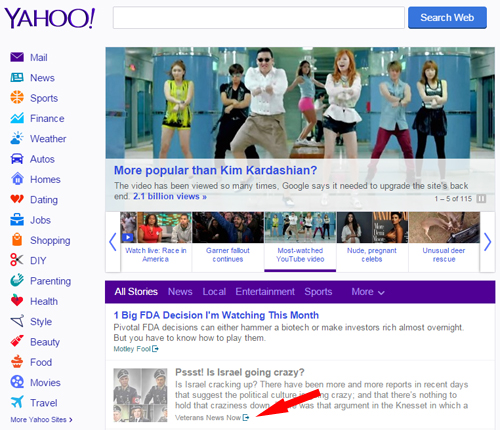Click the News newspaper icon
This screenshot has height=430, width=500.
click(x=17, y=78)
